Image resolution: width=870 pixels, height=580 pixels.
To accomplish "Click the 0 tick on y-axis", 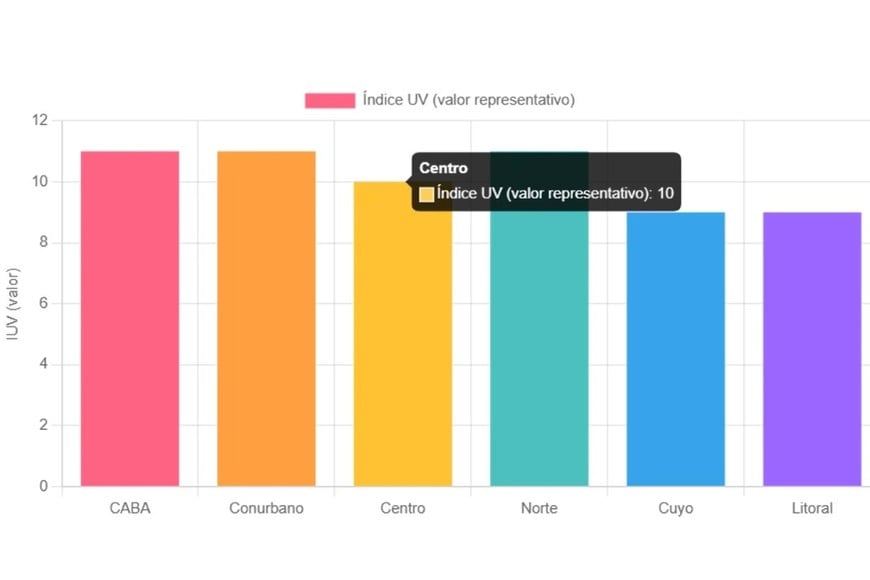I will coord(44,486).
